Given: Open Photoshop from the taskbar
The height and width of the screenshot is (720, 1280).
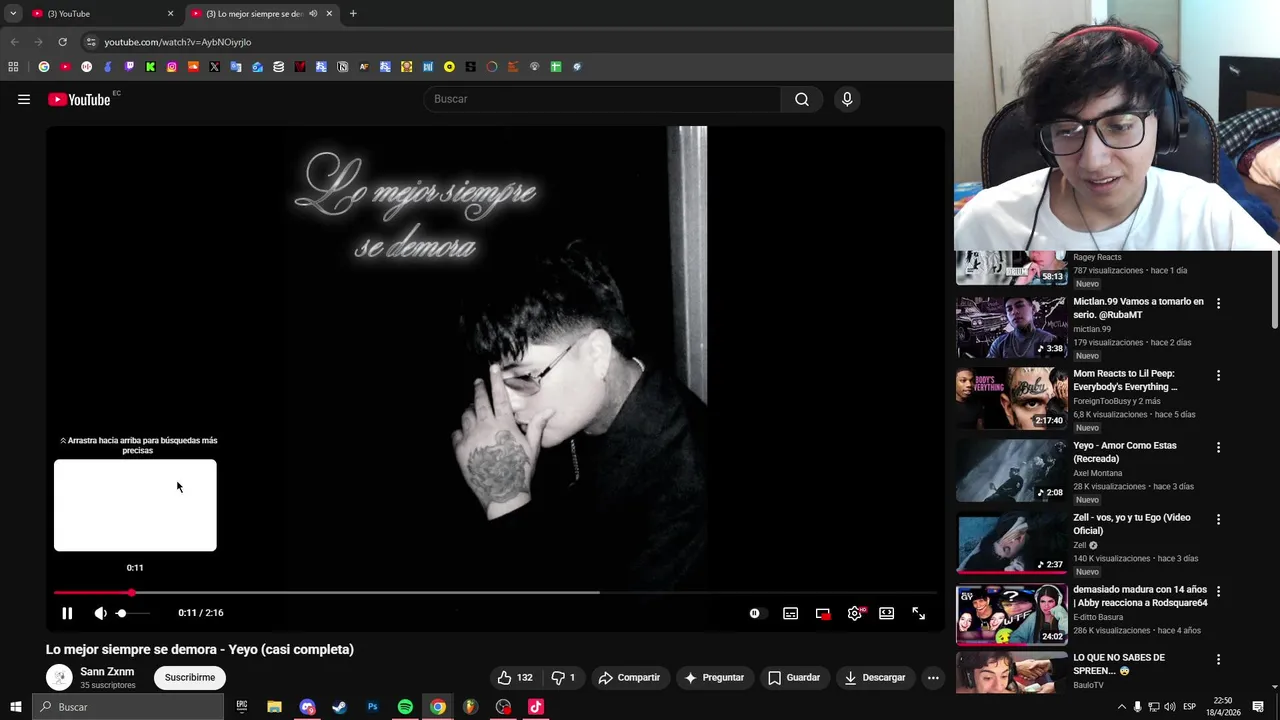Looking at the screenshot, I should point(372,707).
